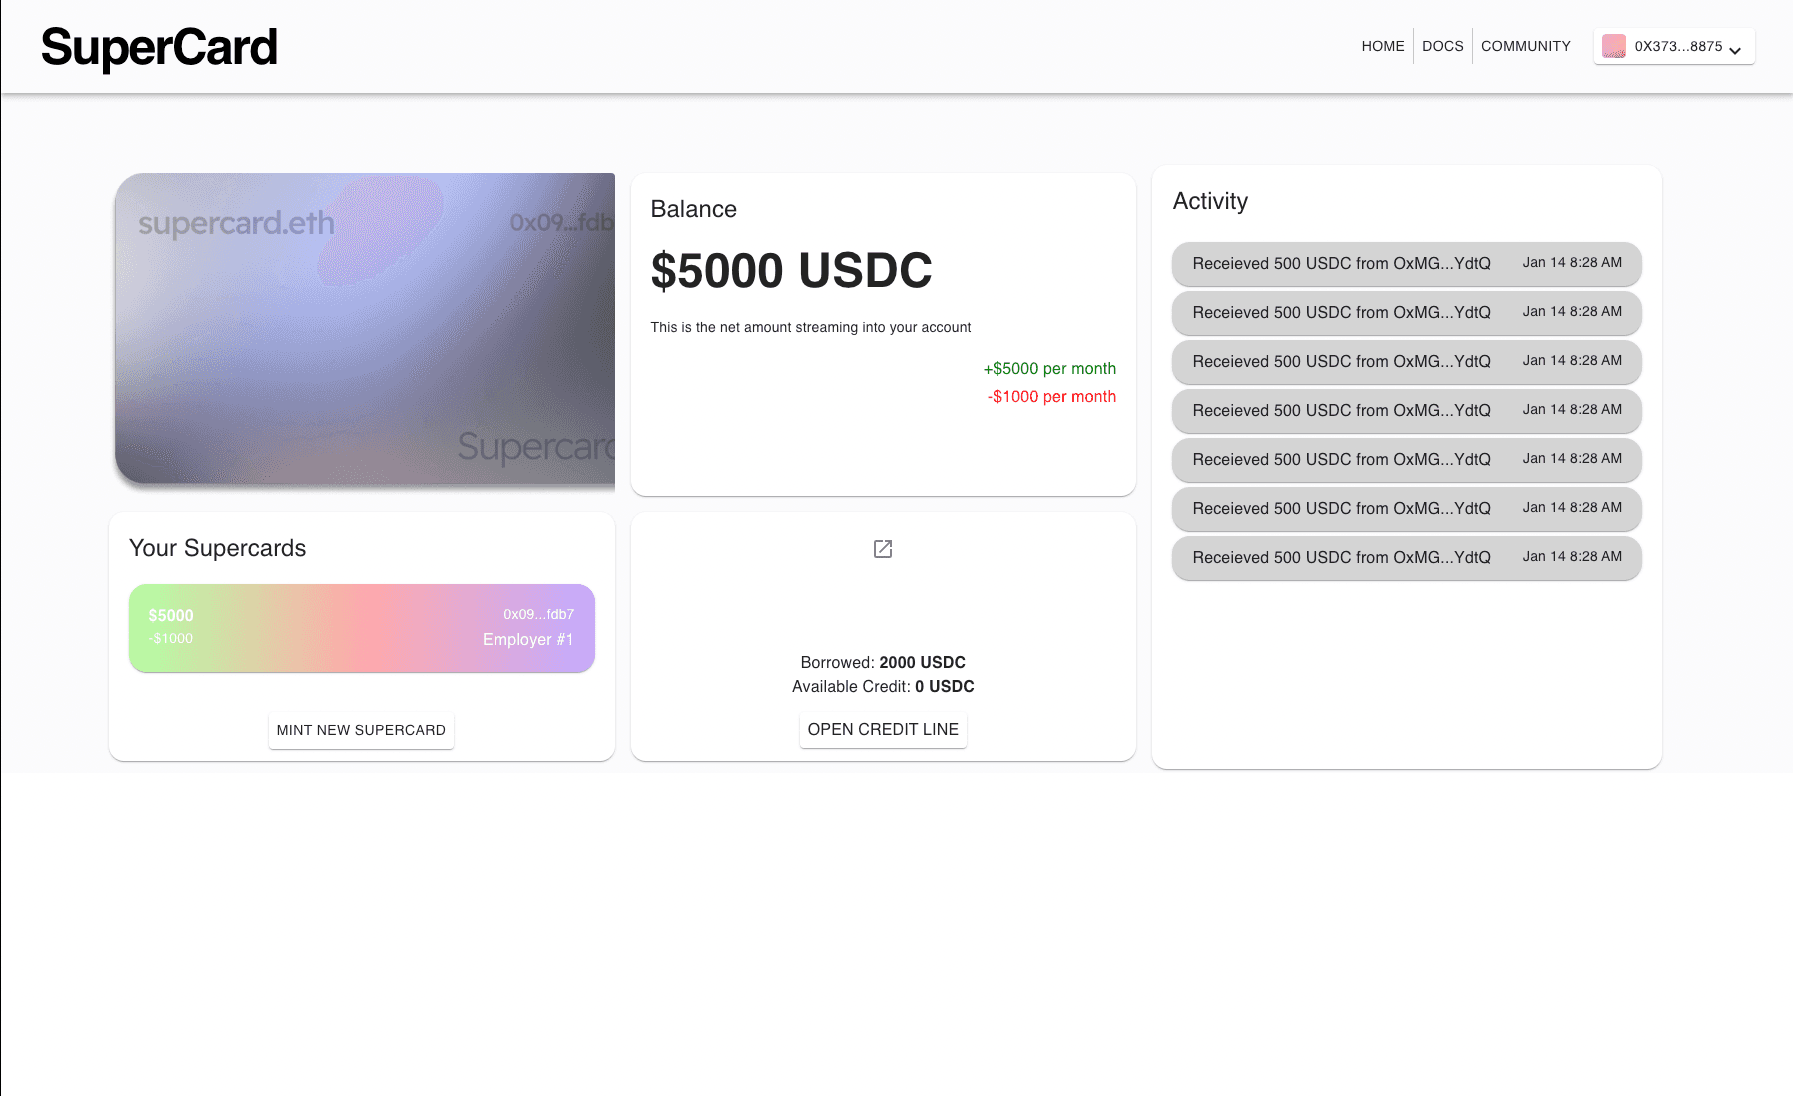The height and width of the screenshot is (1096, 1793).
Task: Click the Your Supercards heading
Action: pyautogui.click(x=217, y=548)
